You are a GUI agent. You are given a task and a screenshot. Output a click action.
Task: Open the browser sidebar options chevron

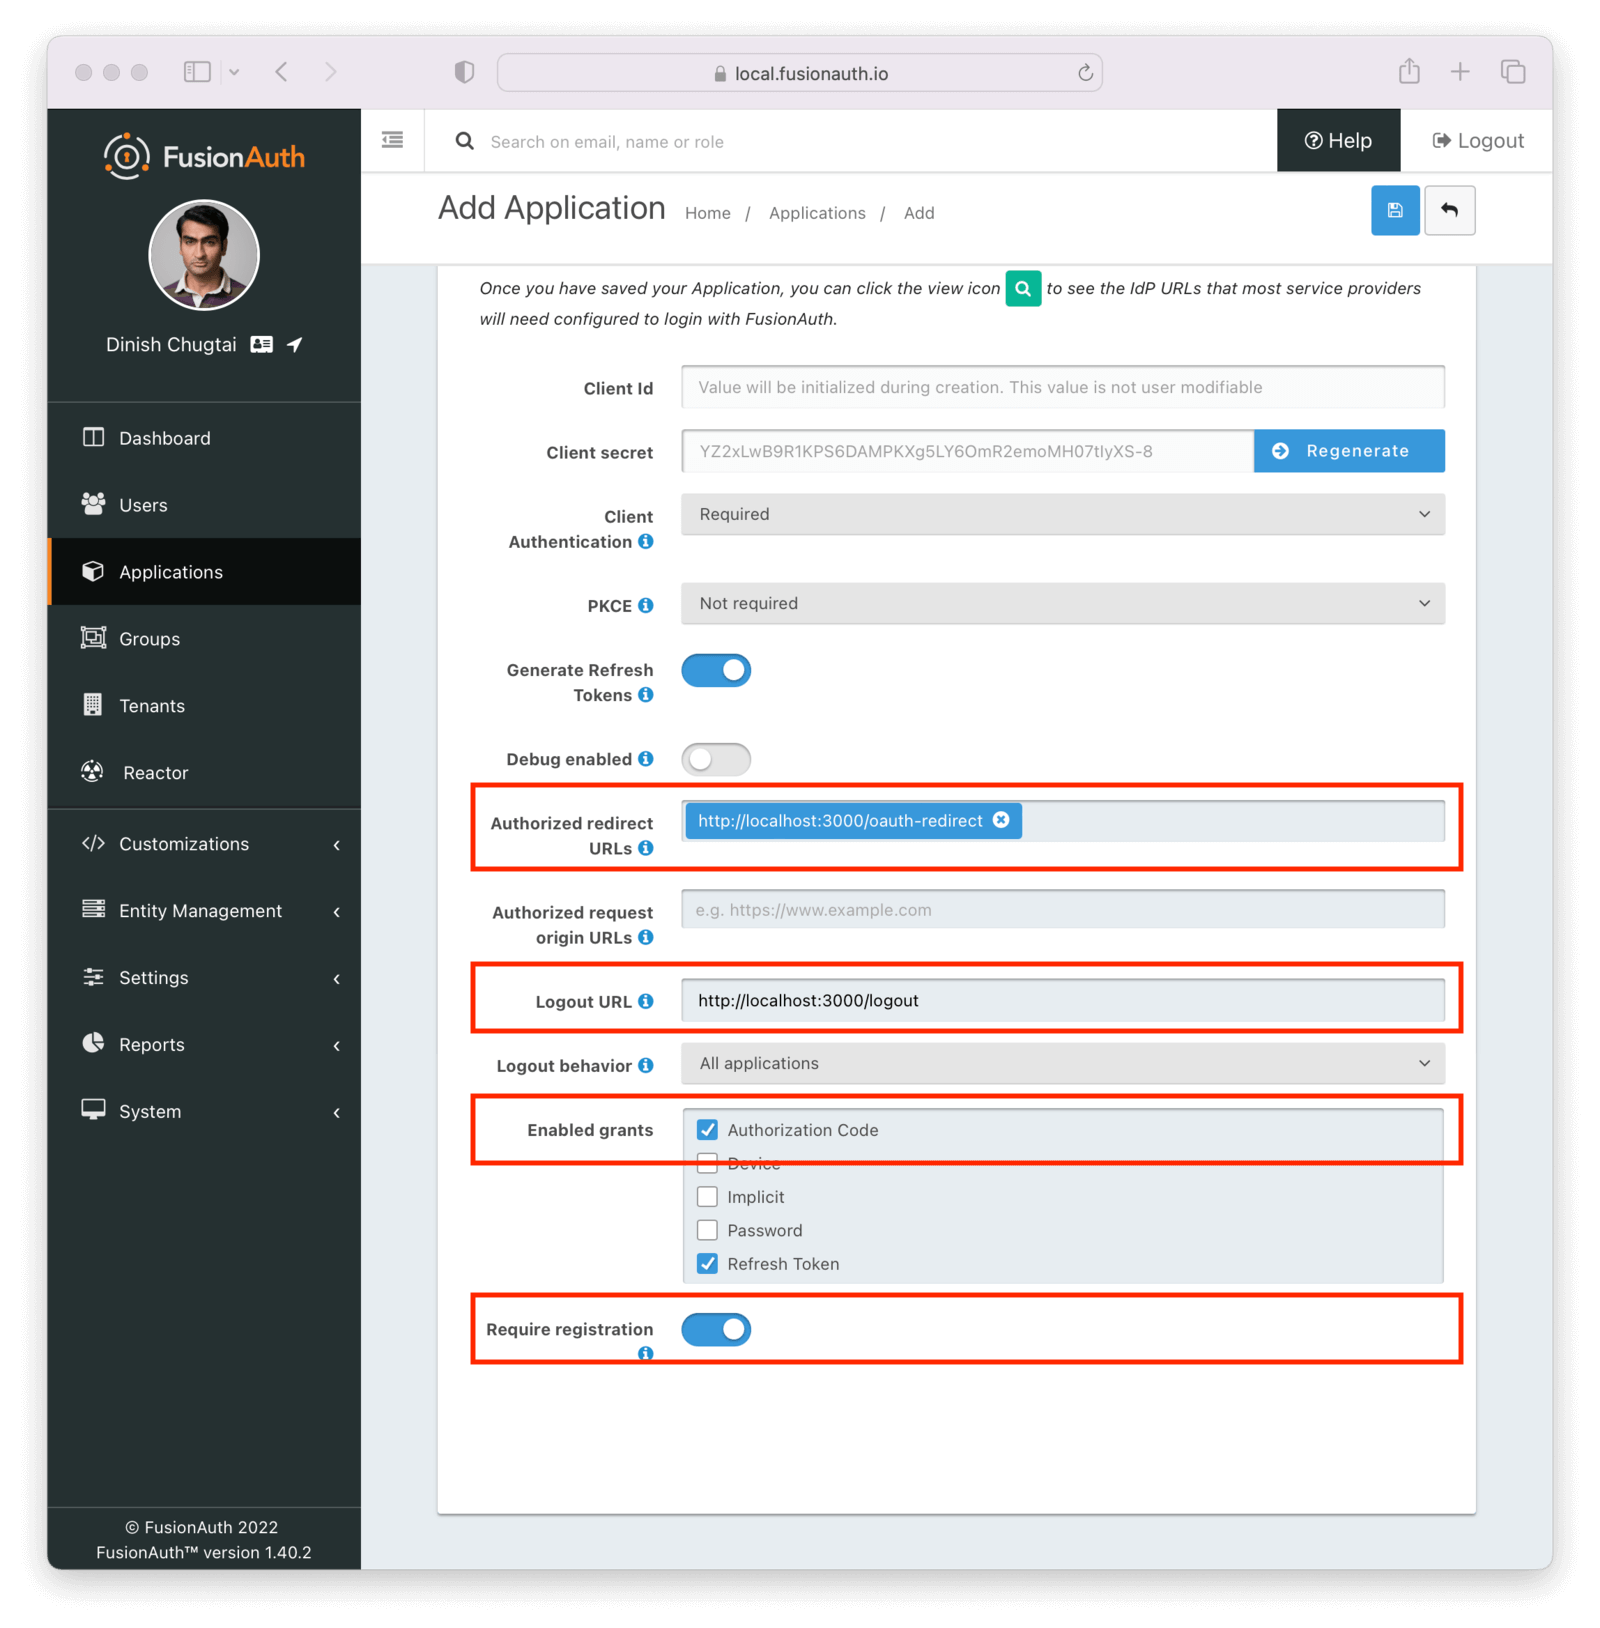pos(234,72)
